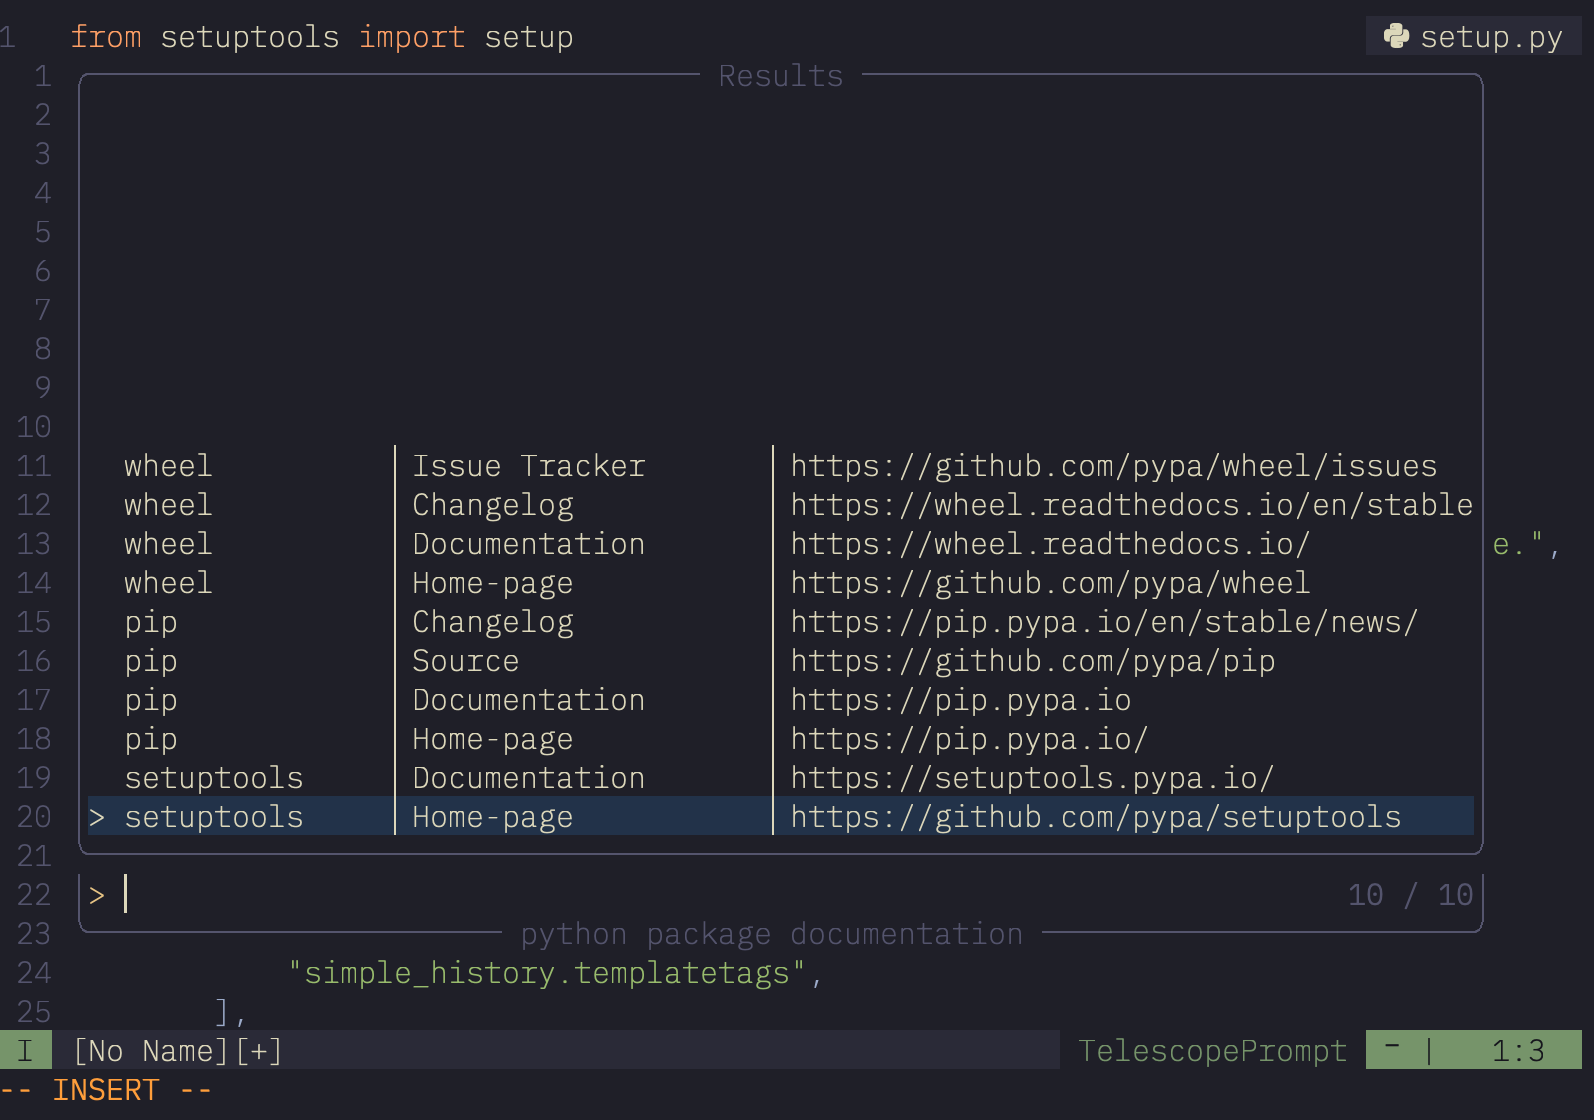The image size is (1594, 1120).
Task: Open https://github.com/pypa/wheel link
Action: click(1050, 583)
